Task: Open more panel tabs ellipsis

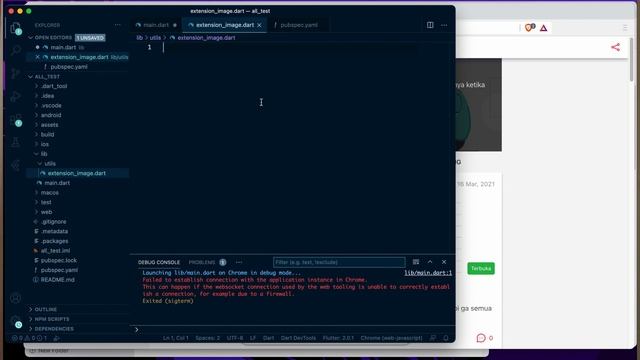Action: (239, 262)
